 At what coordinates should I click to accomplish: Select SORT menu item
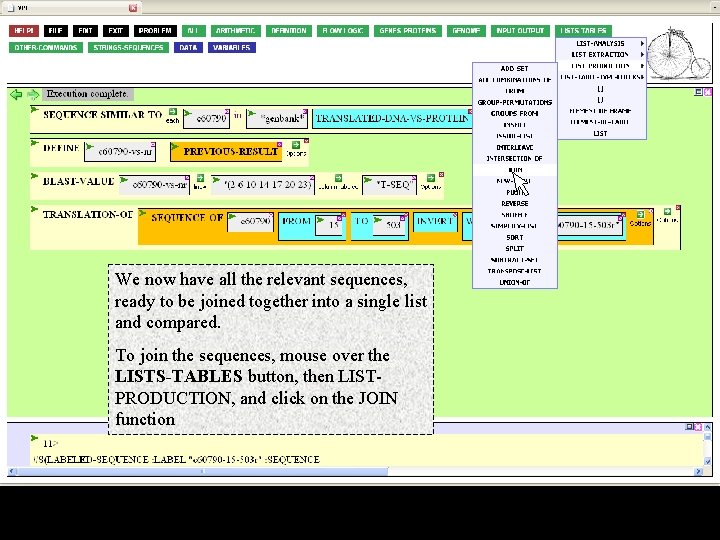click(x=515, y=237)
